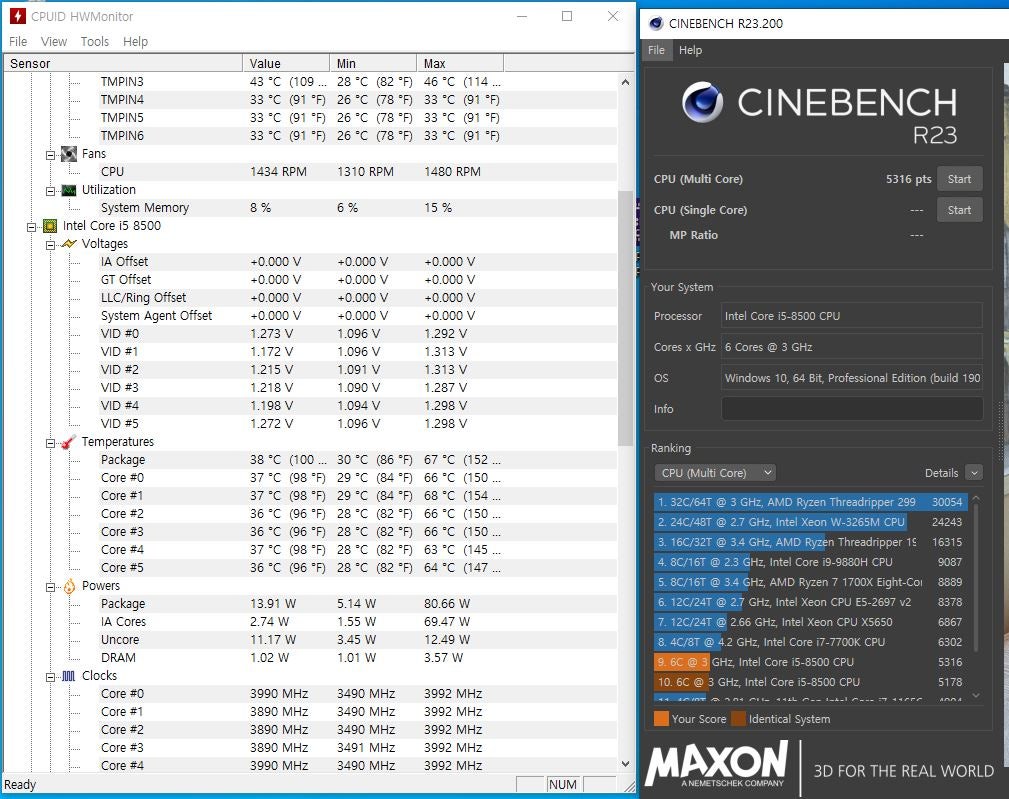Click the Cinebench ranking scroll down arrow

(976, 695)
